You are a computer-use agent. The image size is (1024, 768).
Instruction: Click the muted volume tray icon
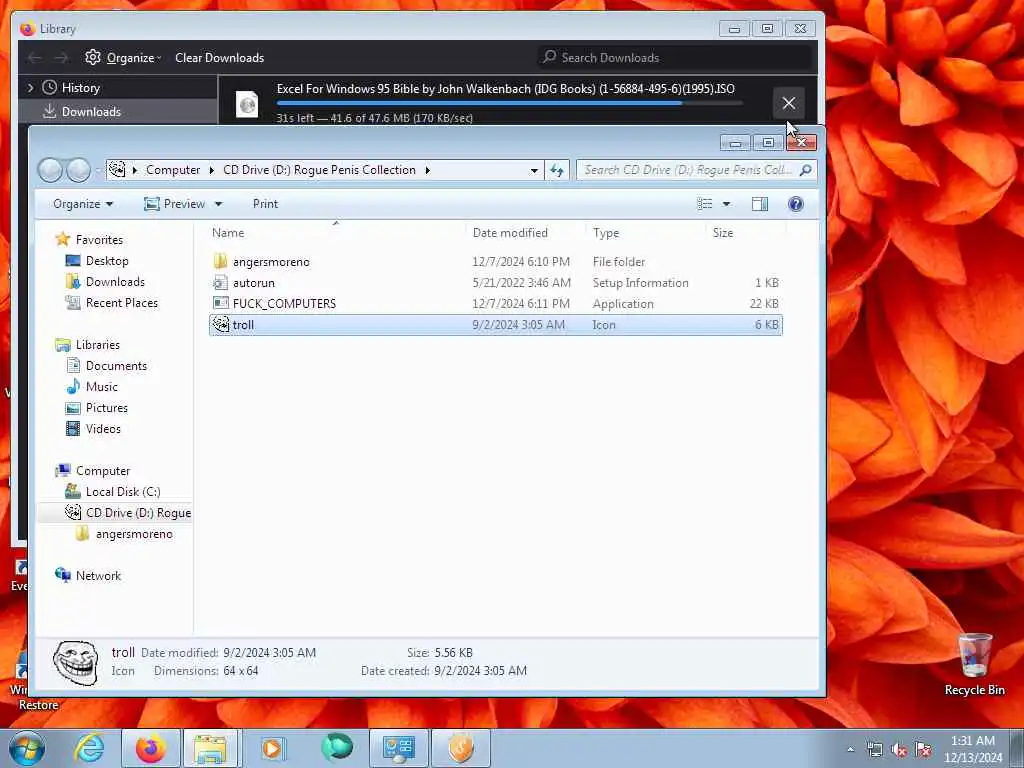coord(899,750)
